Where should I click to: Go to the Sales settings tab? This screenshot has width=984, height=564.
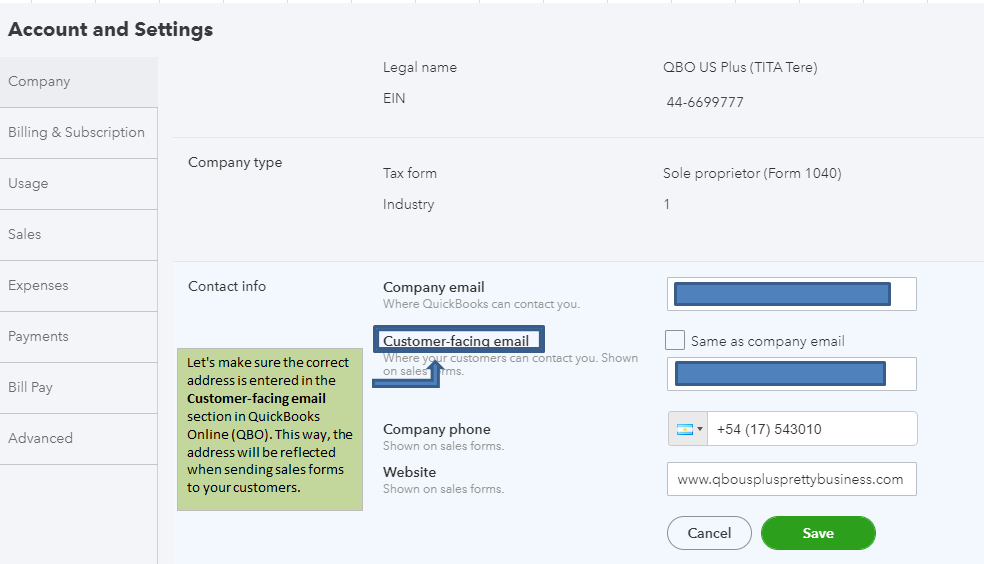(x=78, y=235)
